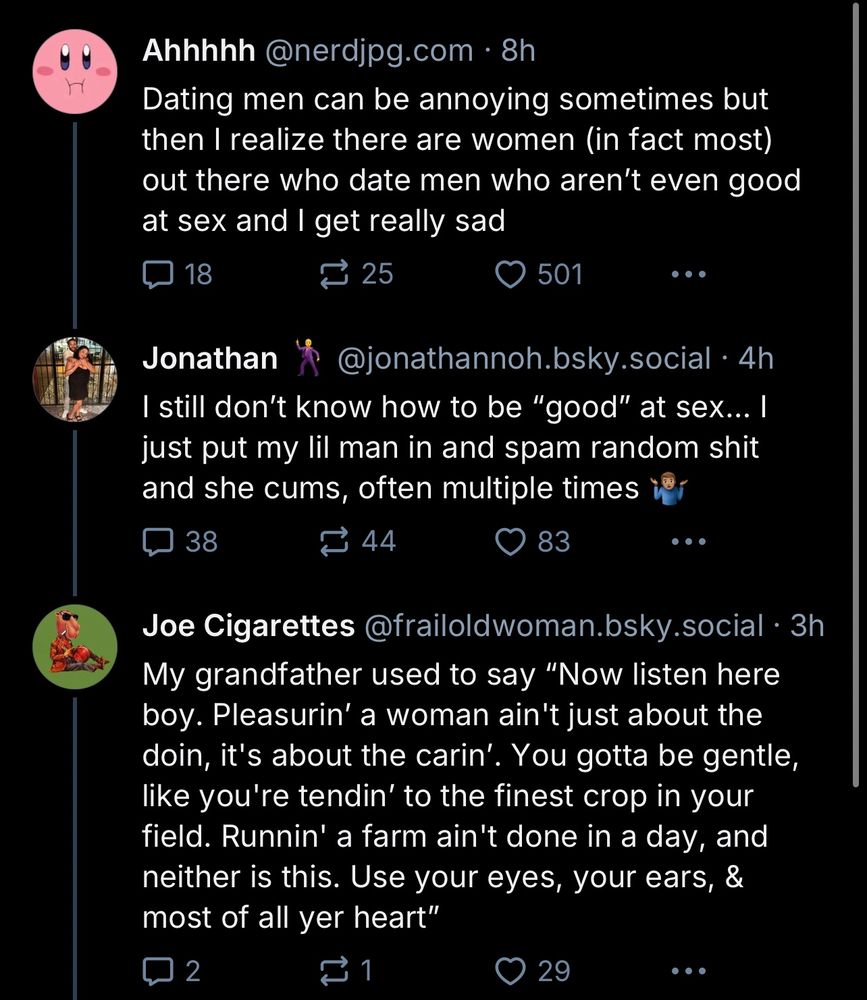Like the Ahhhhh post with 501 likes
The width and height of the screenshot is (867, 1000).
coord(512,274)
